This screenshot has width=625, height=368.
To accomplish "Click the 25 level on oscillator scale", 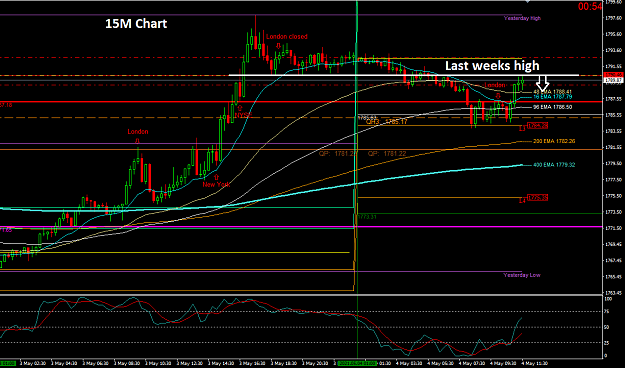I will coord(606,342).
